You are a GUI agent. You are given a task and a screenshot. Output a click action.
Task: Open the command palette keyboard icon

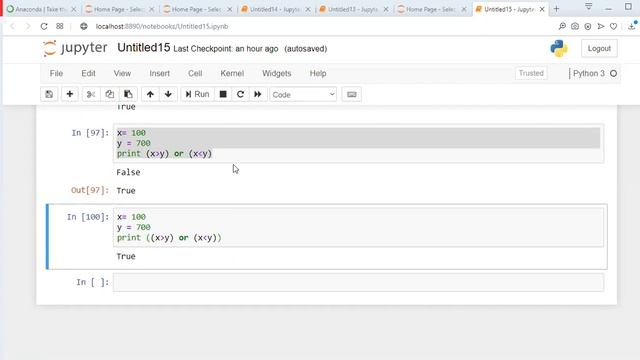[351, 94]
